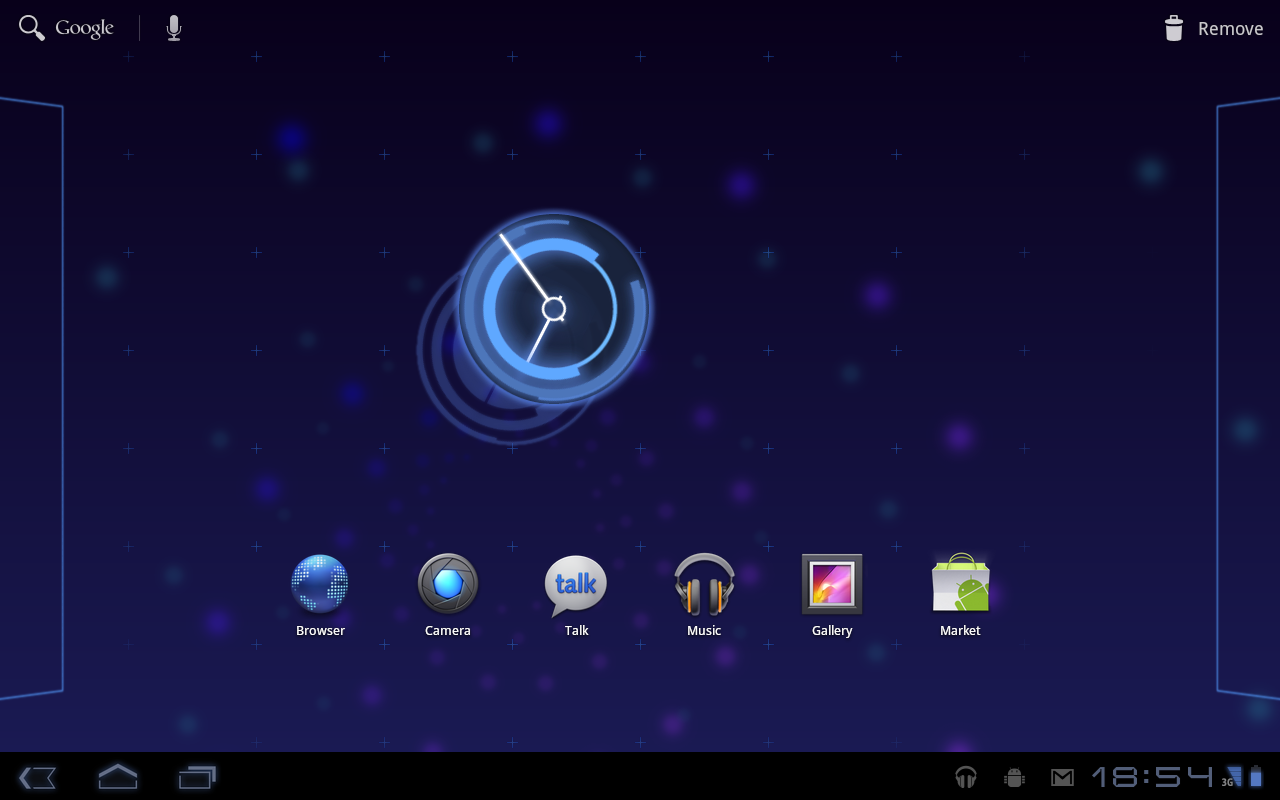Open headphones notification in status bar

[x=966, y=777]
